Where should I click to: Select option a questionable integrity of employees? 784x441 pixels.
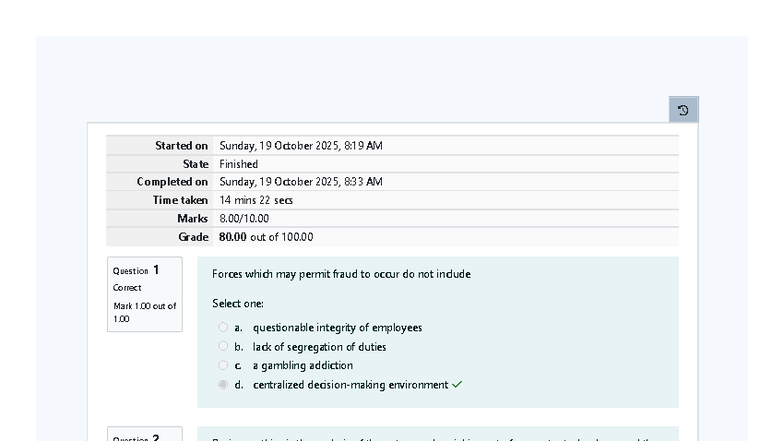pyautogui.click(x=223, y=327)
